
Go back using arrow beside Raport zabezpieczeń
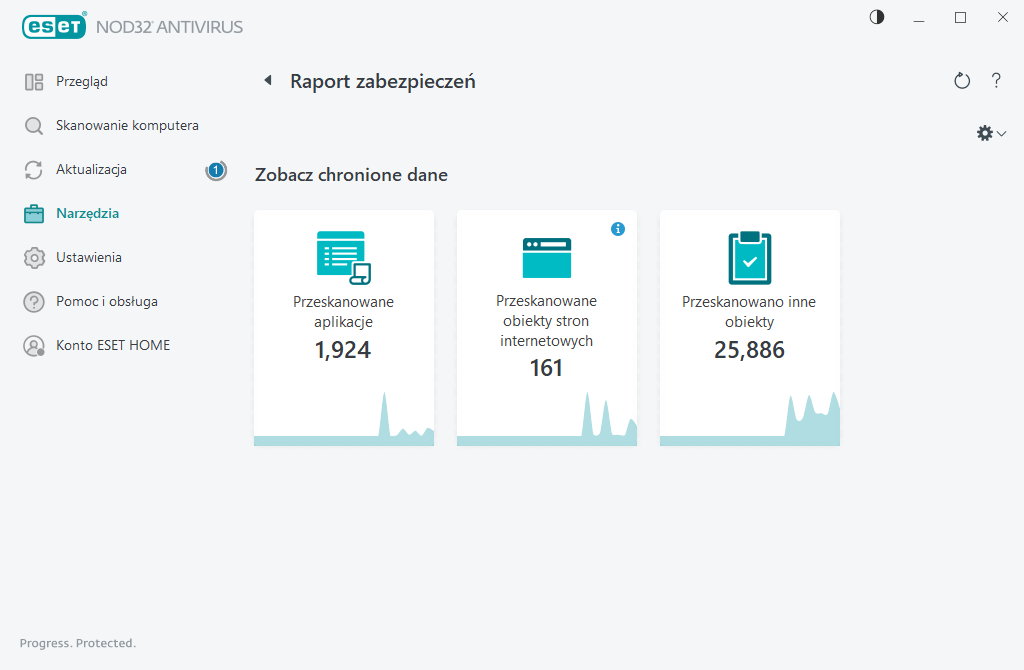coord(267,81)
